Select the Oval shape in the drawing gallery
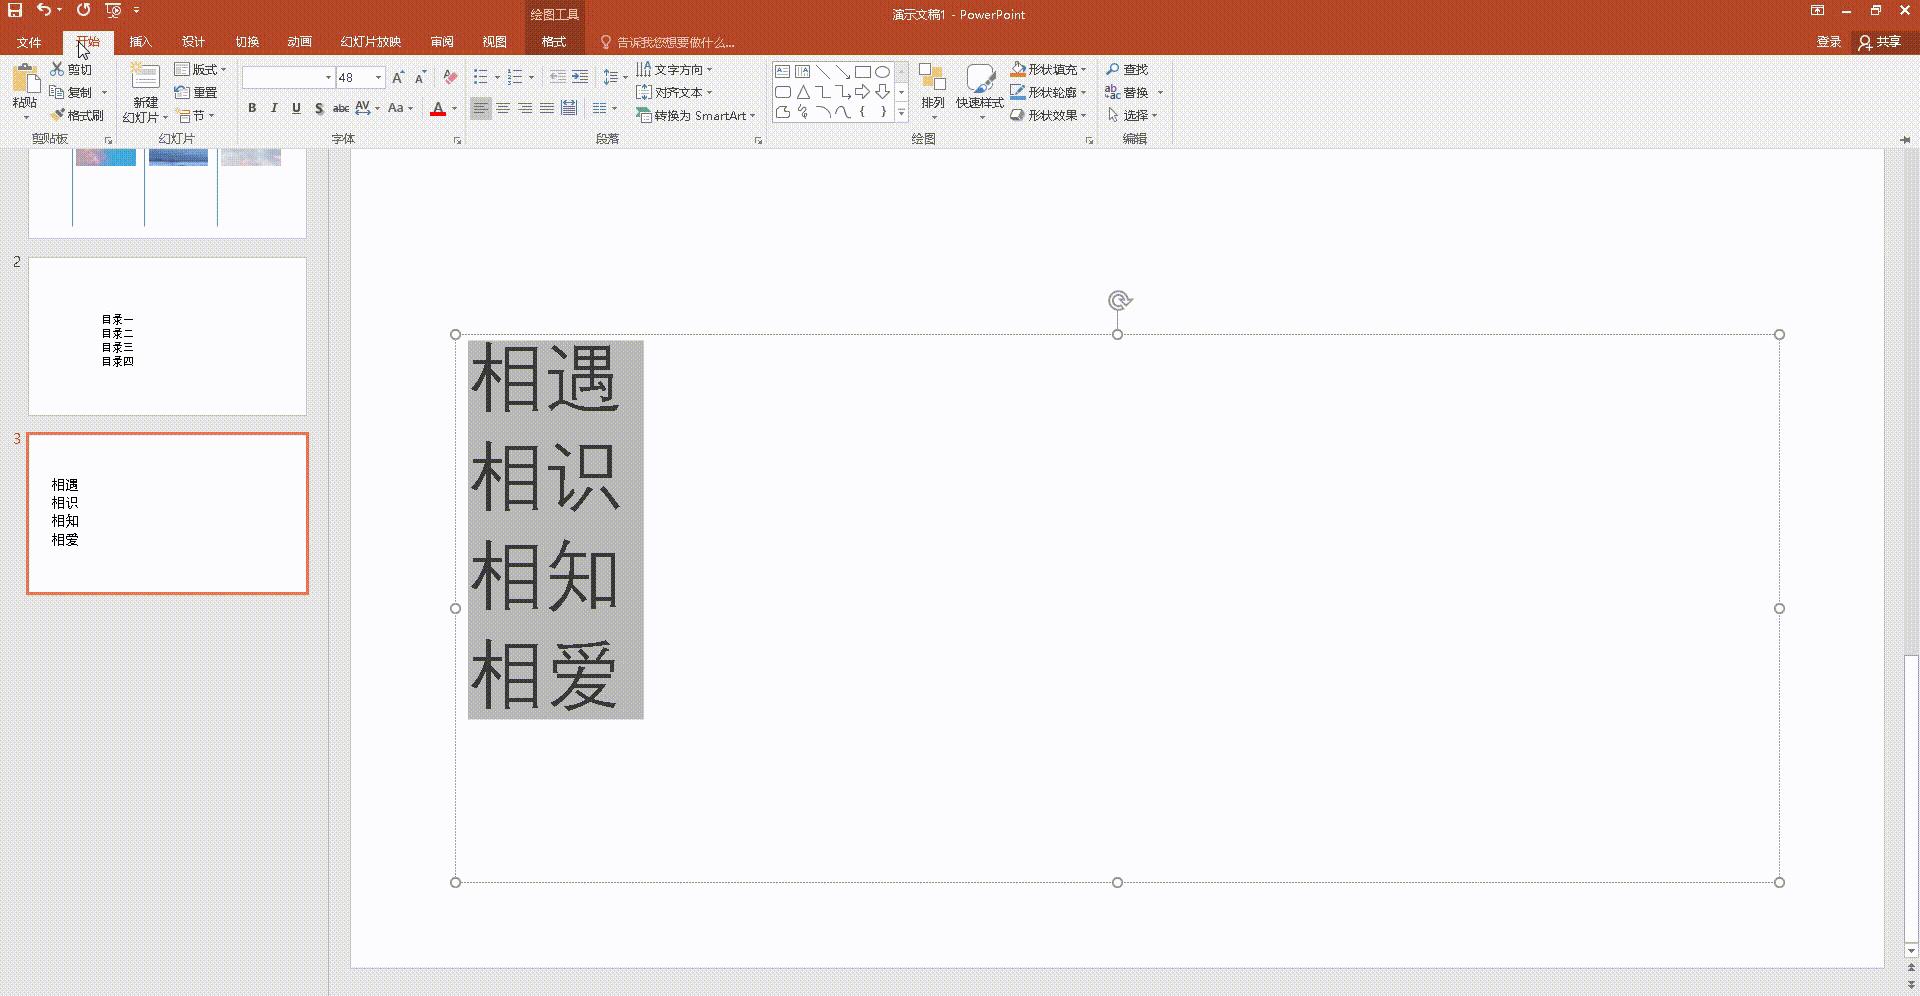Screen dimensions: 1920x996 tap(883, 71)
